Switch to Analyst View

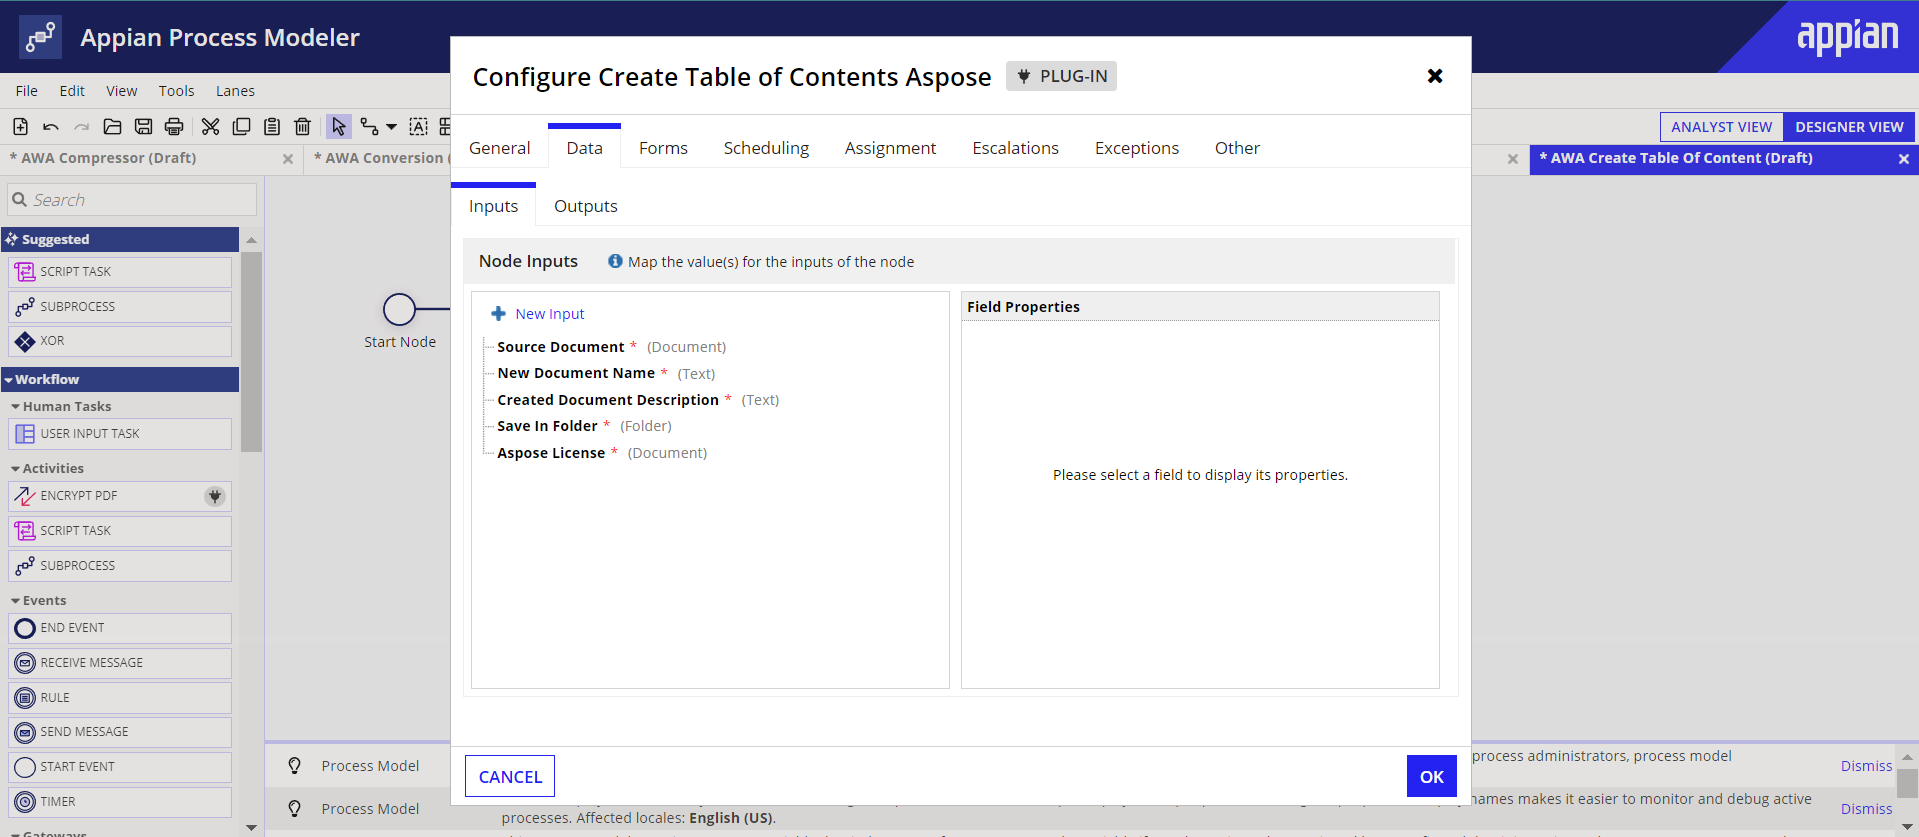click(1721, 127)
